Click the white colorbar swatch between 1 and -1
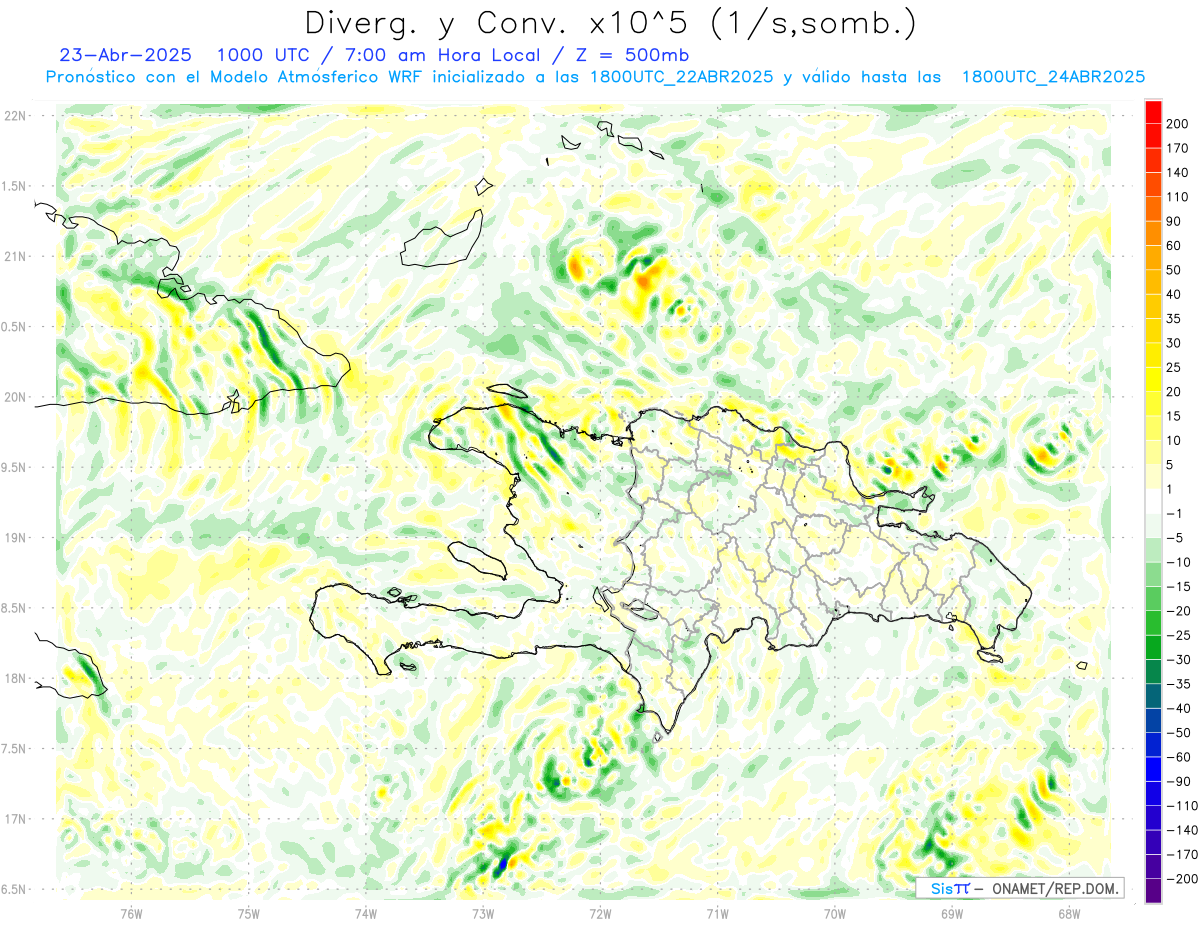The width and height of the screenshot is (1200, 927). pyautogui.click(x=1153, y=501)
